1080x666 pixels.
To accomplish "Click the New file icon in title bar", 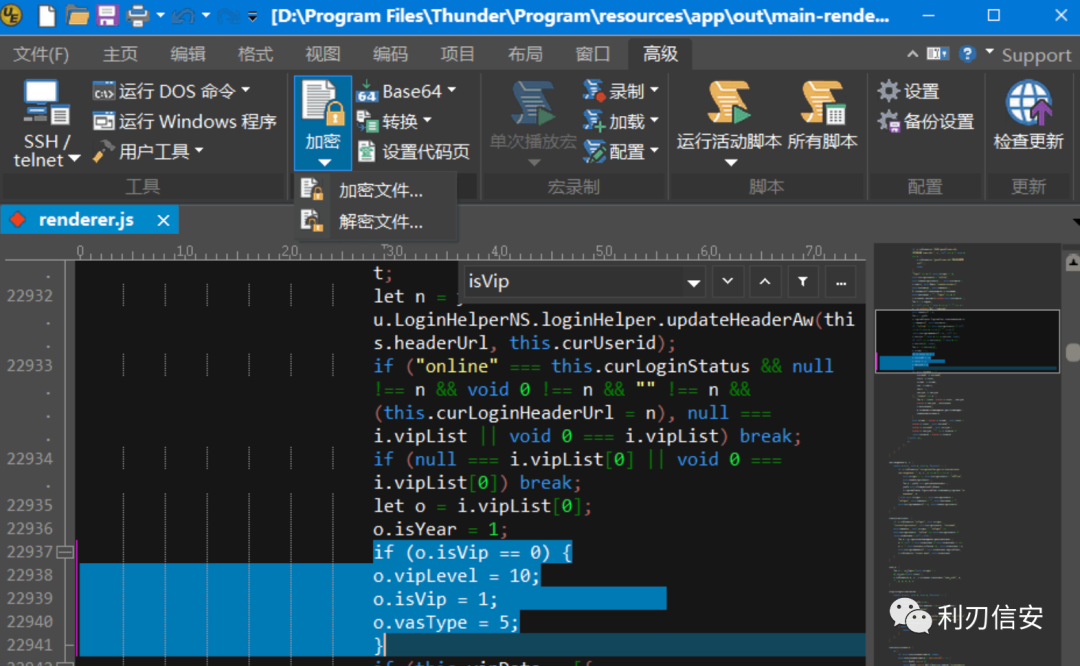I will click(46, 15).
